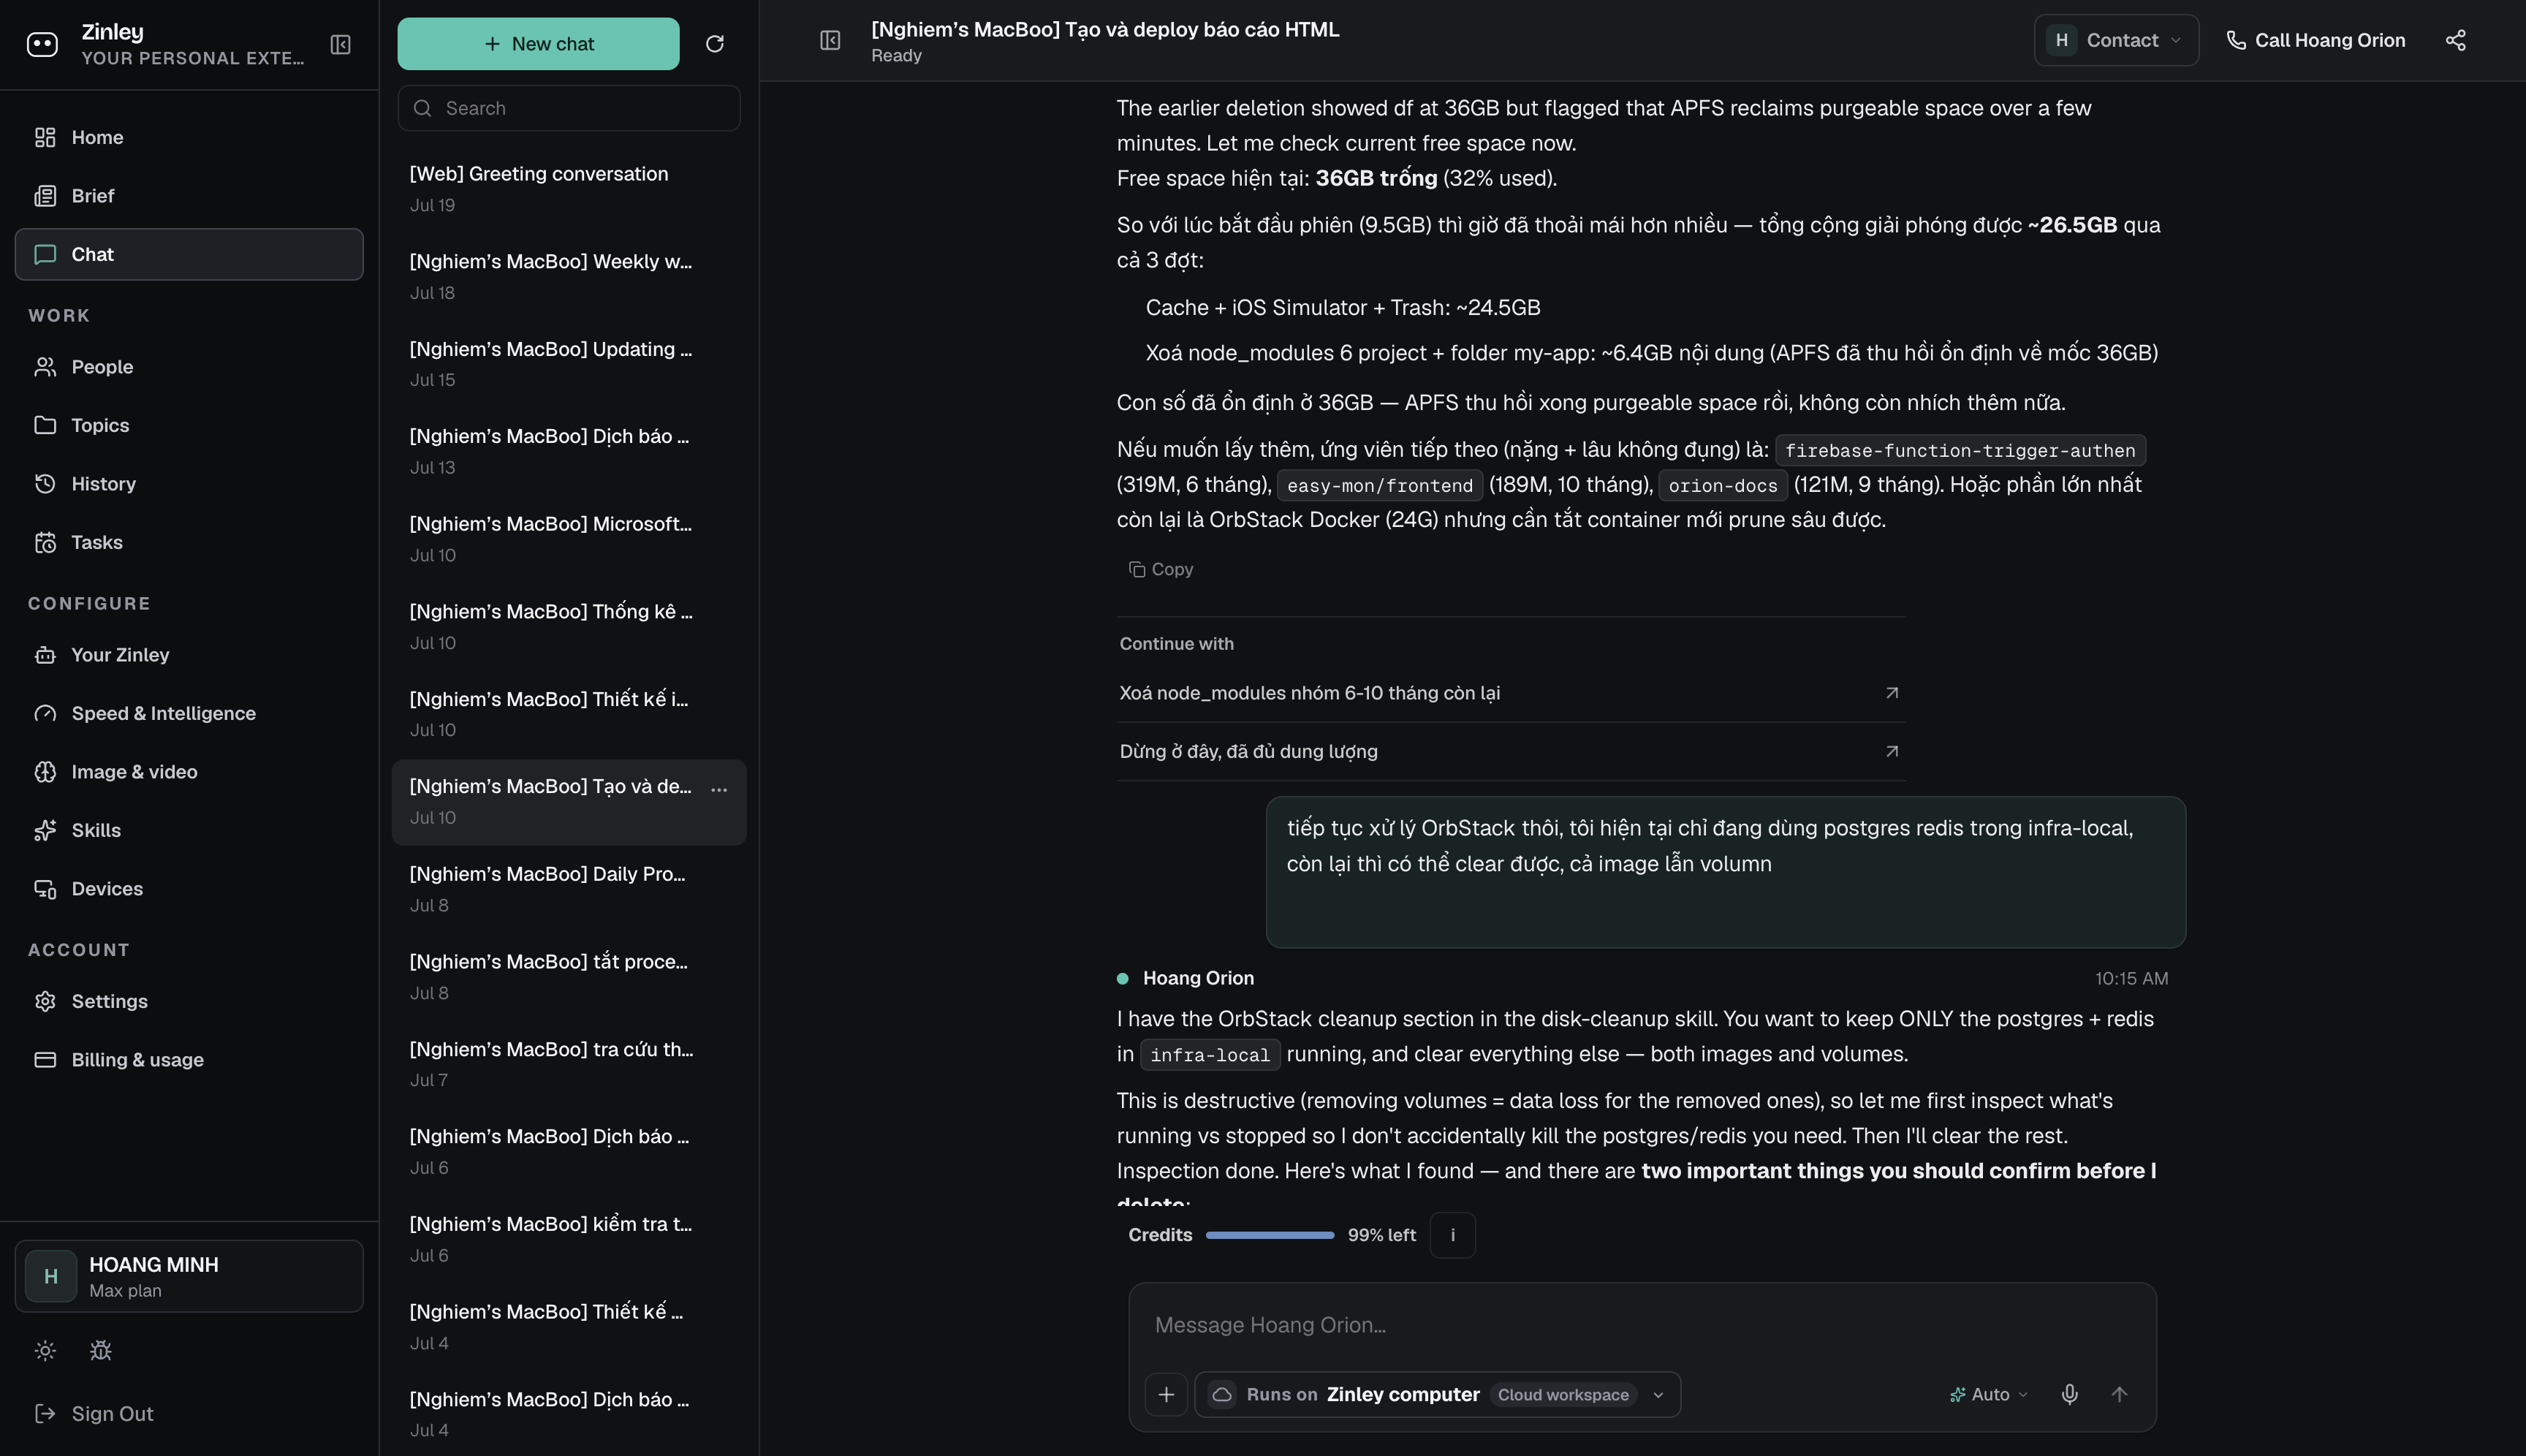The width and height of the screenshot is (2526, 1456).
Task: Click the Credits progress bar
Action: pyautogui.click(x=1269, y=1235)
